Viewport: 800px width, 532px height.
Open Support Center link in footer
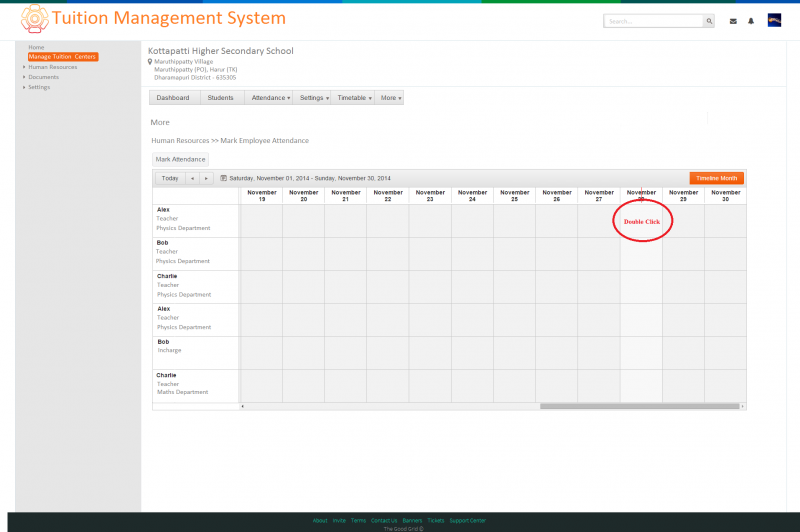click(468, 521)
